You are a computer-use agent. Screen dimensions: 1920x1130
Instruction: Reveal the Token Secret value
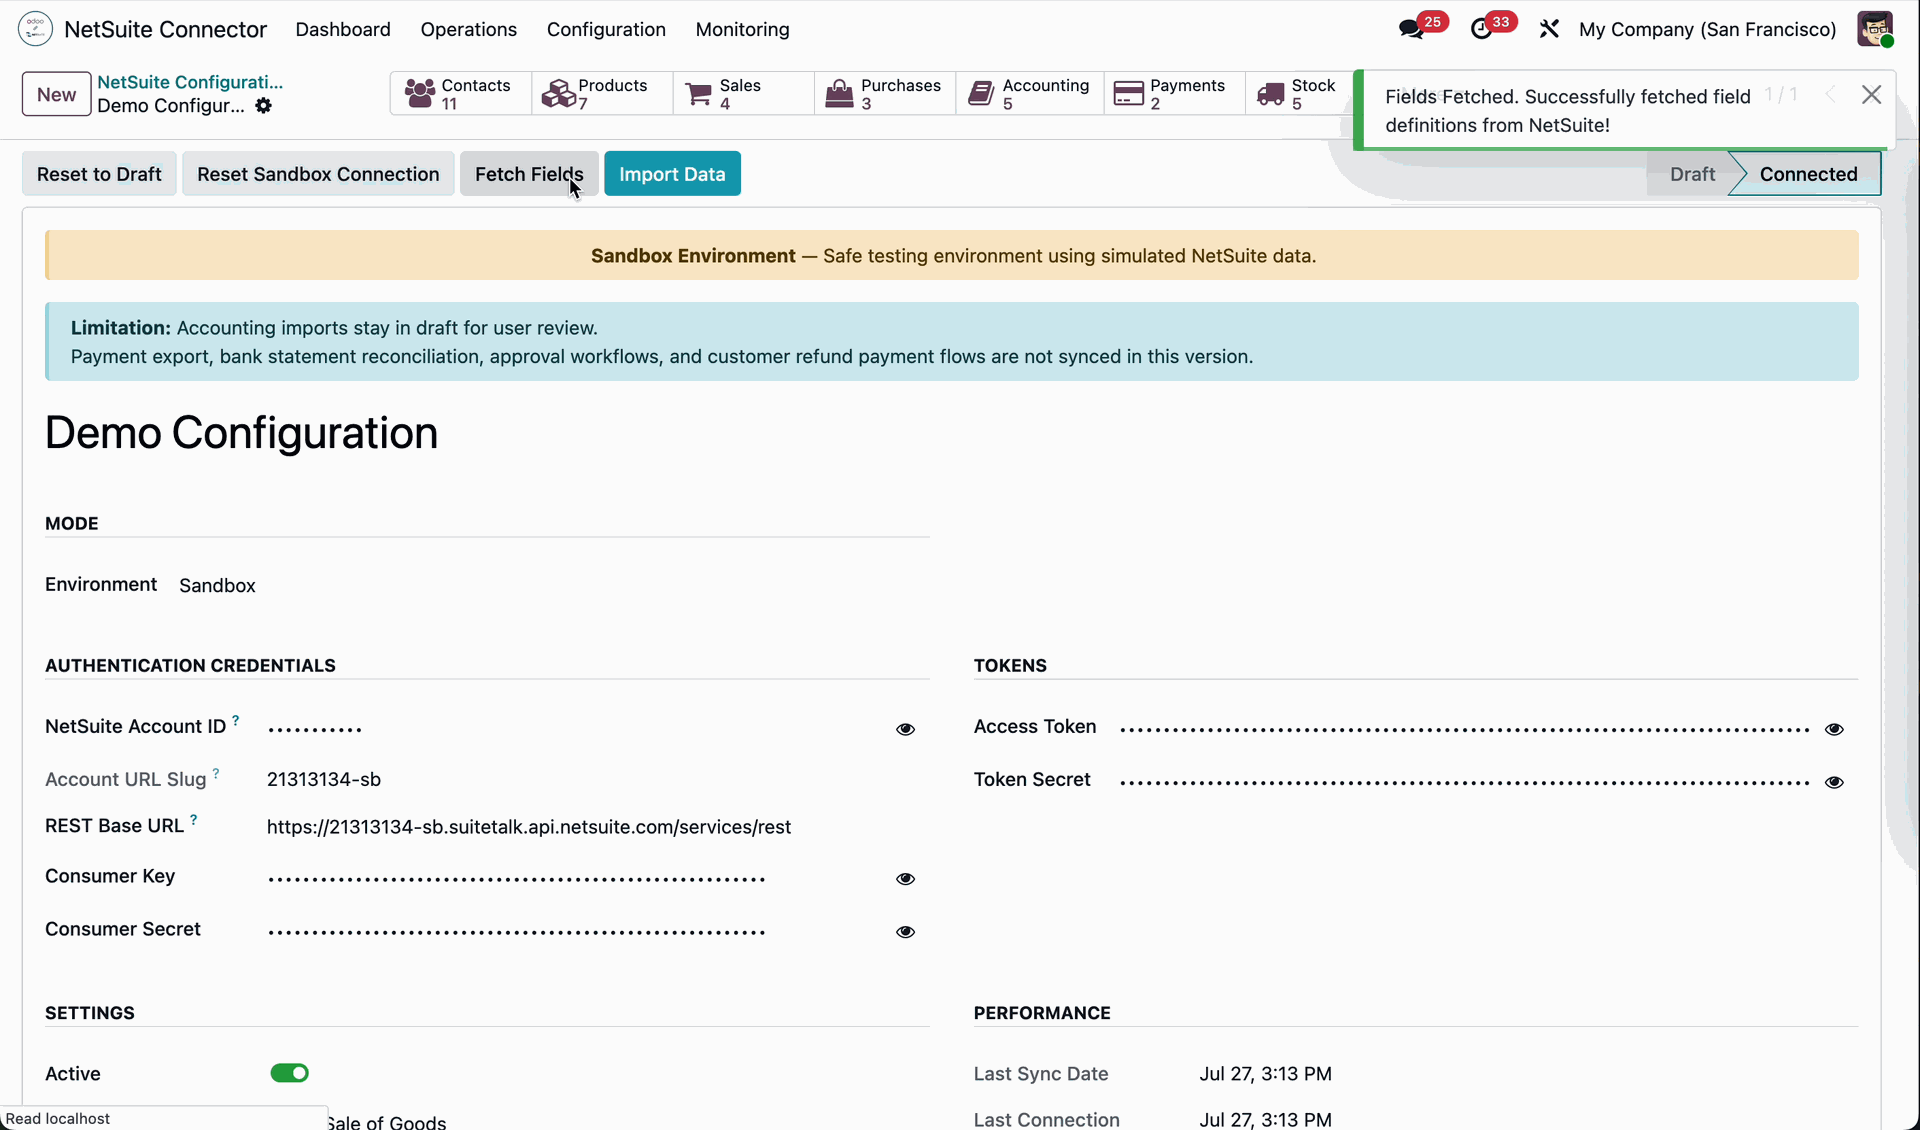pyautogui.click(x=1834, y=783)
